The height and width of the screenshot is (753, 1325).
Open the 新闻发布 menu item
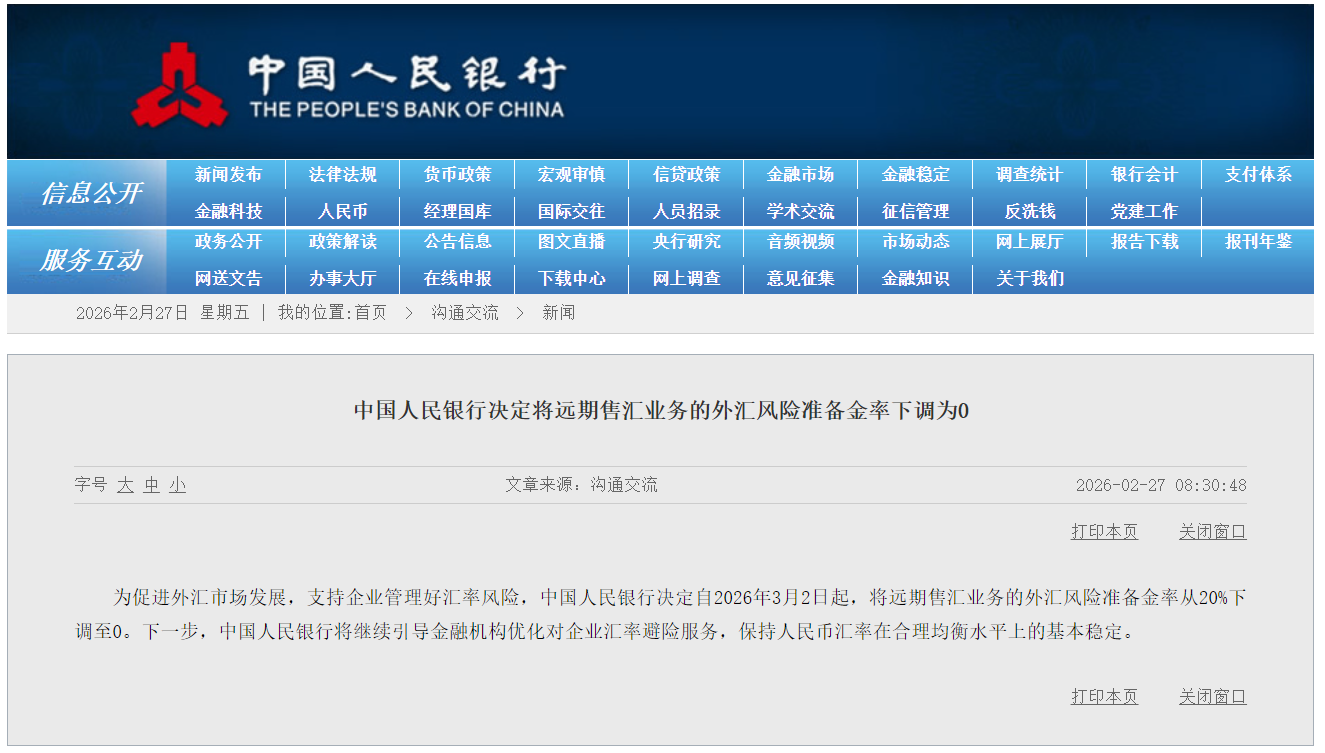point(228,175)
